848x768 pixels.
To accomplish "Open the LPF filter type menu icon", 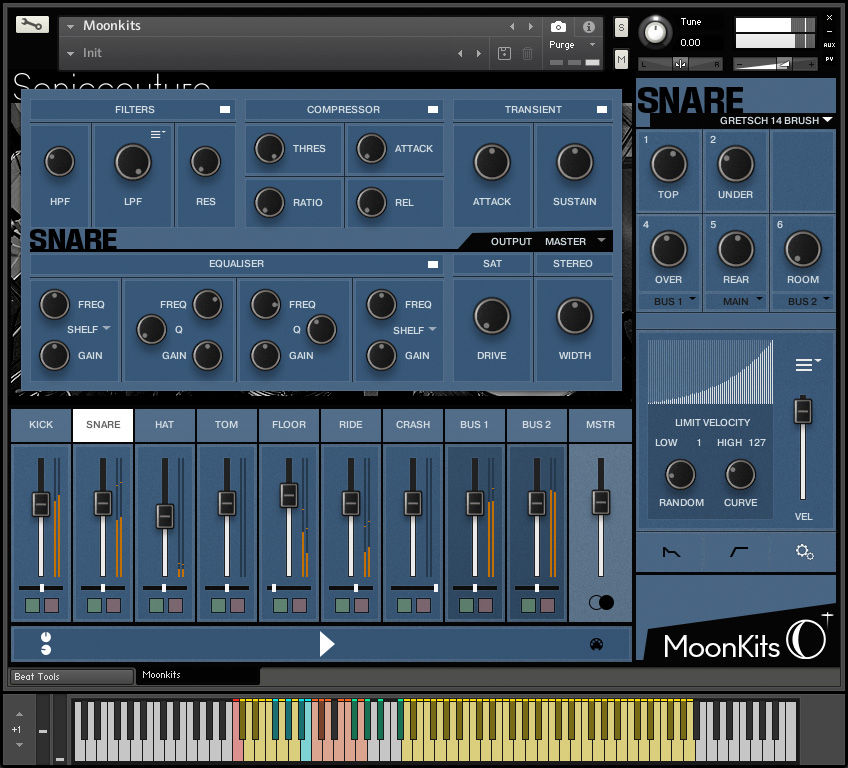I will click(x=157, y=134).
